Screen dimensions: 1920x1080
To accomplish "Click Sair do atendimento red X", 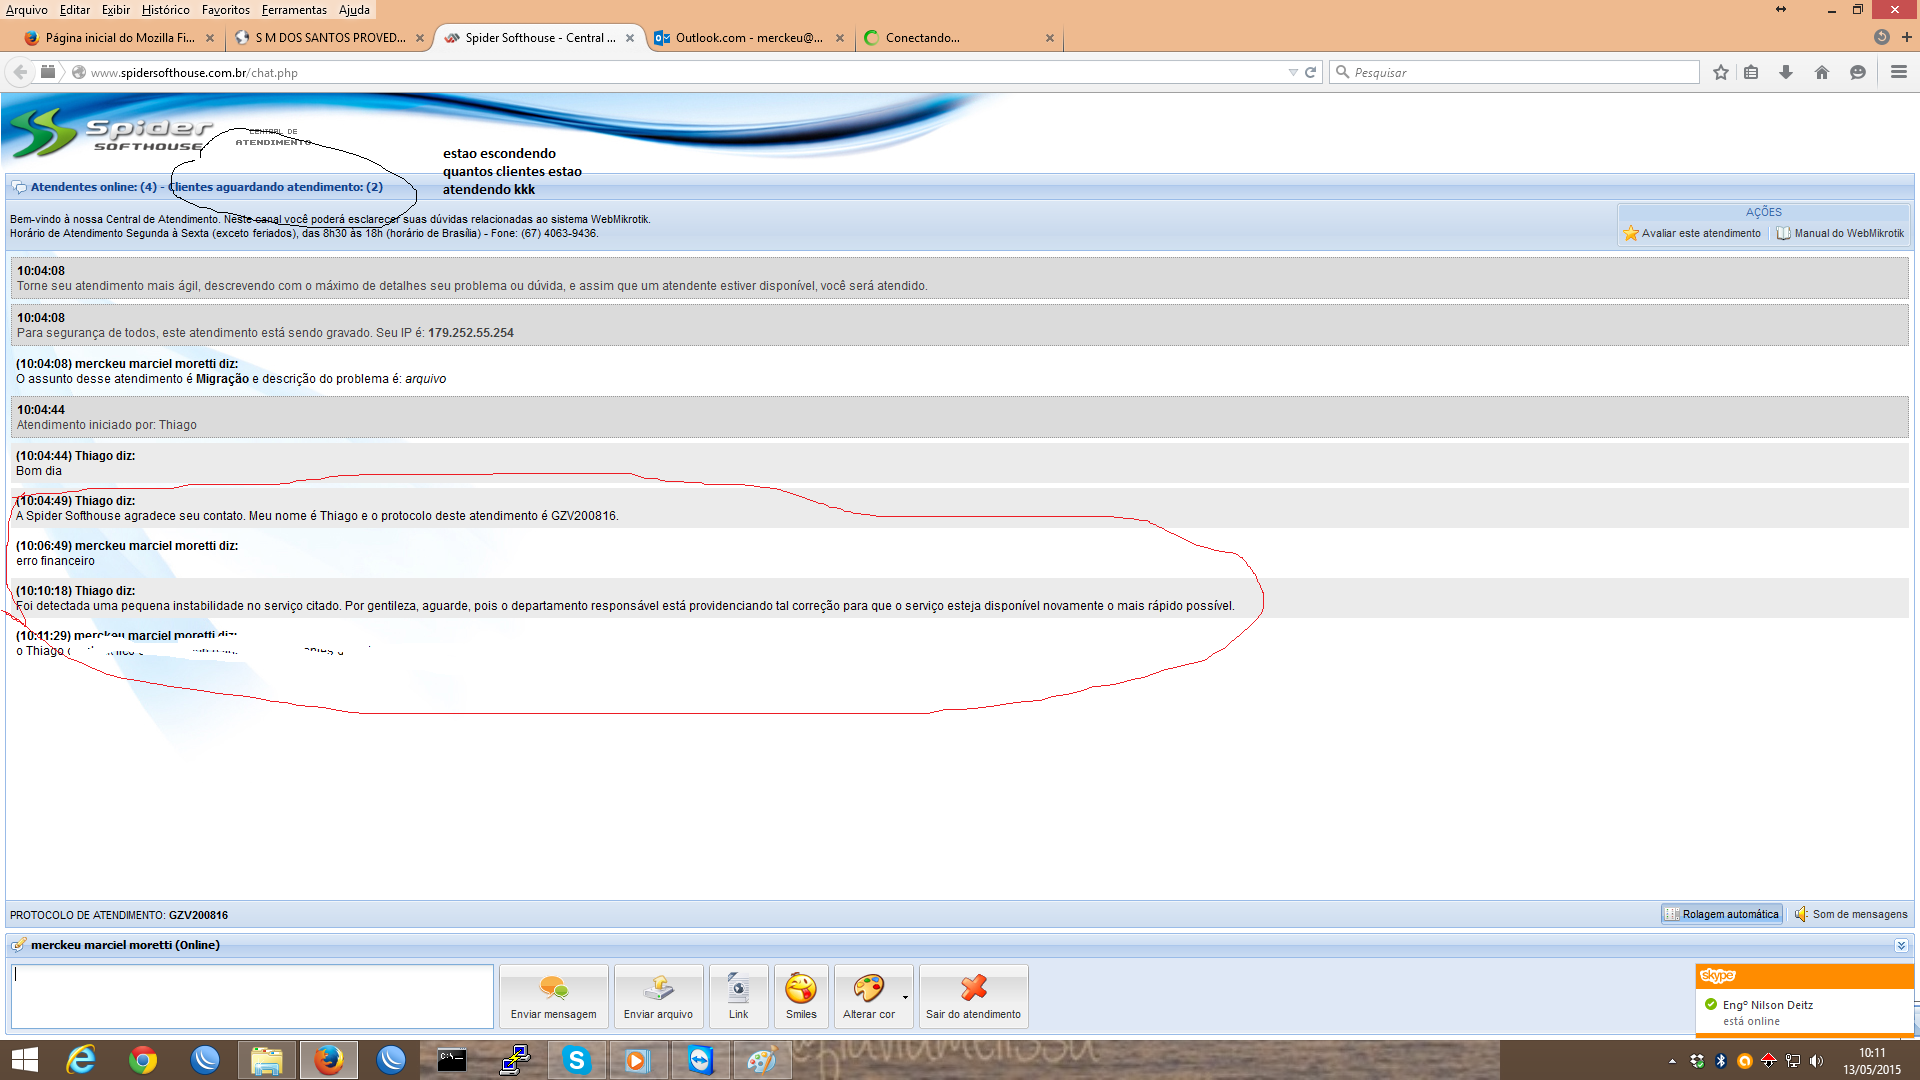I will (x=973, y=988).
